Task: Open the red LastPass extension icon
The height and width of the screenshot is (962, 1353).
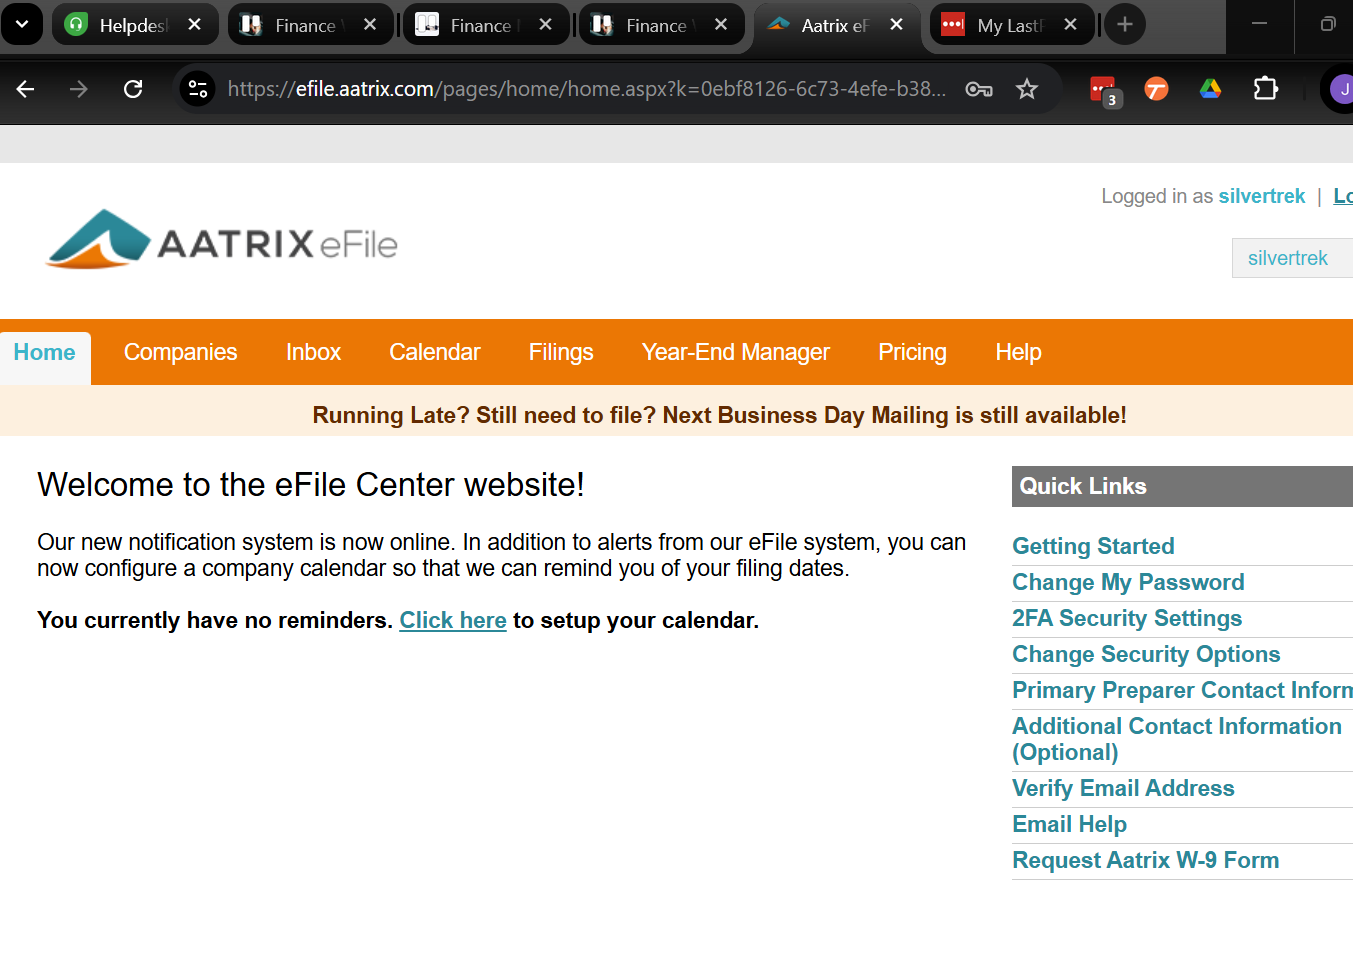Action: pos(1104,91)
